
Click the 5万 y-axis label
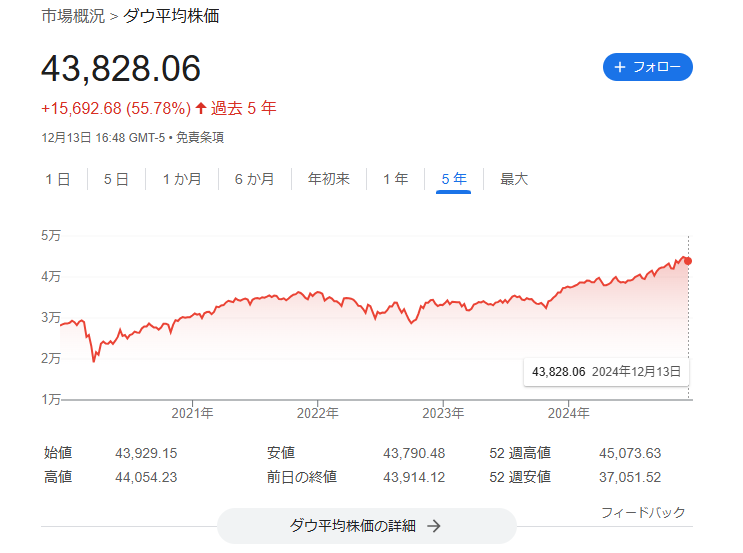[x=51, y=236]
